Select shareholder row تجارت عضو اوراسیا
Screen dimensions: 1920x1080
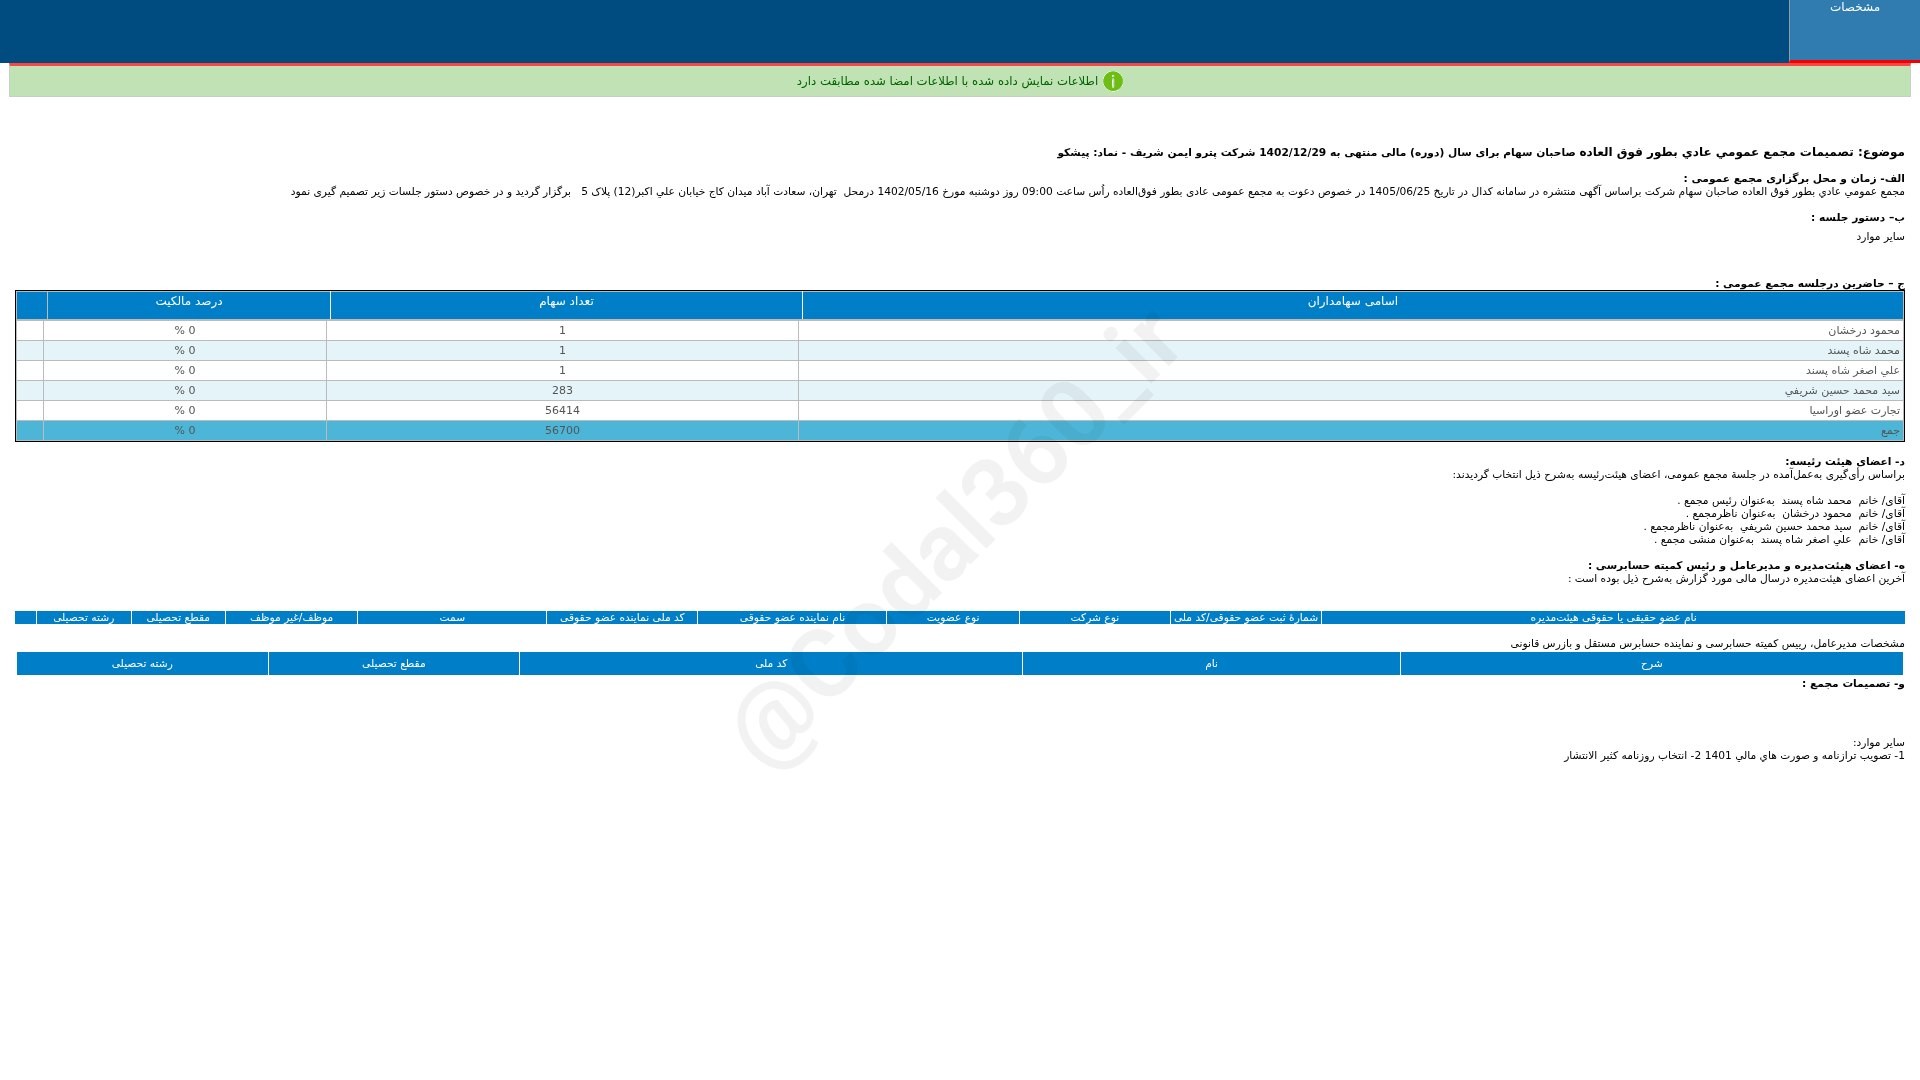[x=960, y=411]
